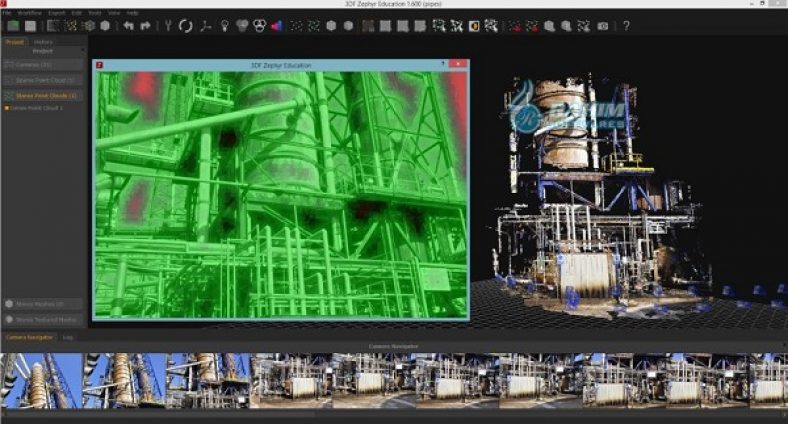The width and height of the screenshot is (788, 424).
Task: Click the red-blue colored triangle icon
Action: point(277,26)
